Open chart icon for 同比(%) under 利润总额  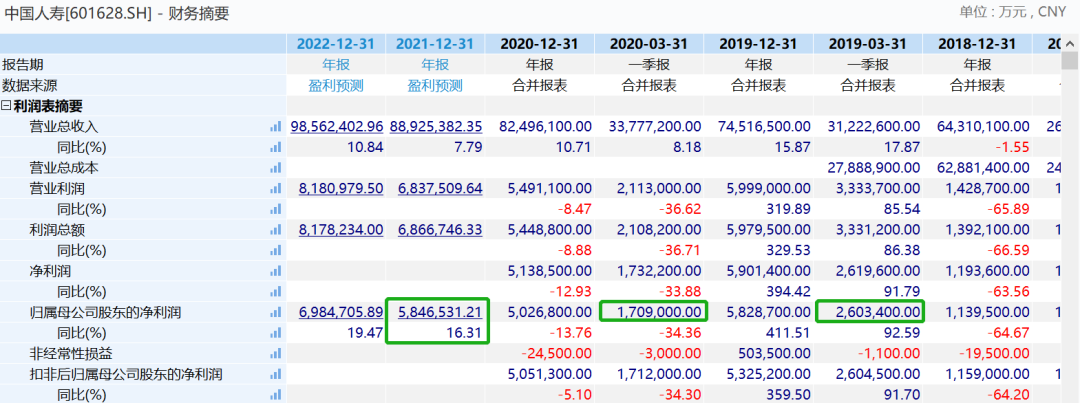pyautogui.click(x=276, y=251)
